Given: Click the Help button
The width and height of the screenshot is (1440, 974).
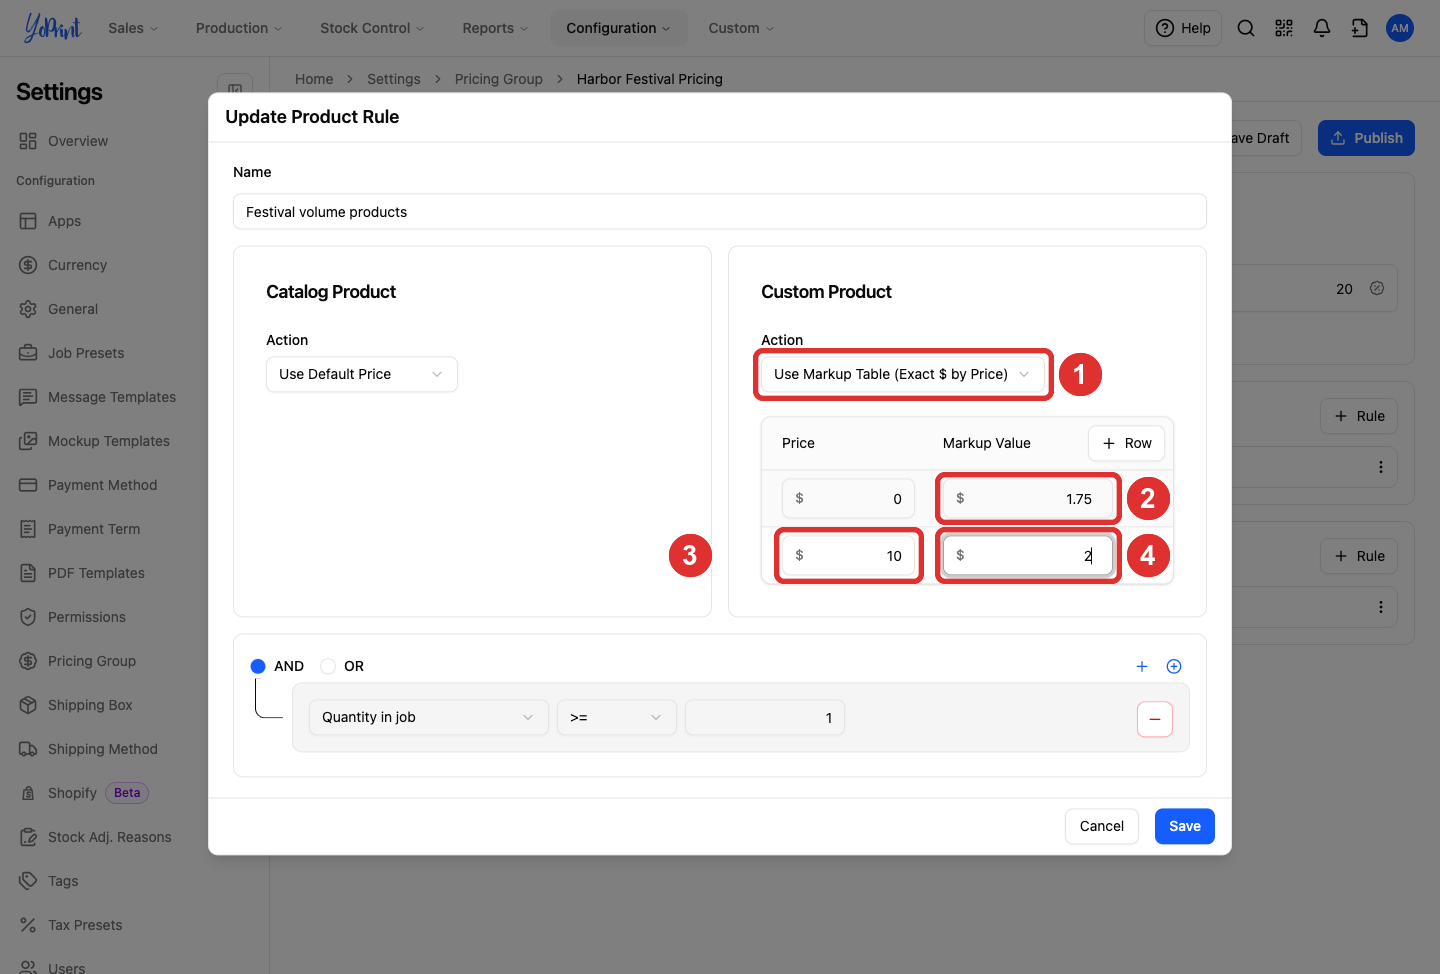Looking at the screenshot, I should (x=1183, y=28).
